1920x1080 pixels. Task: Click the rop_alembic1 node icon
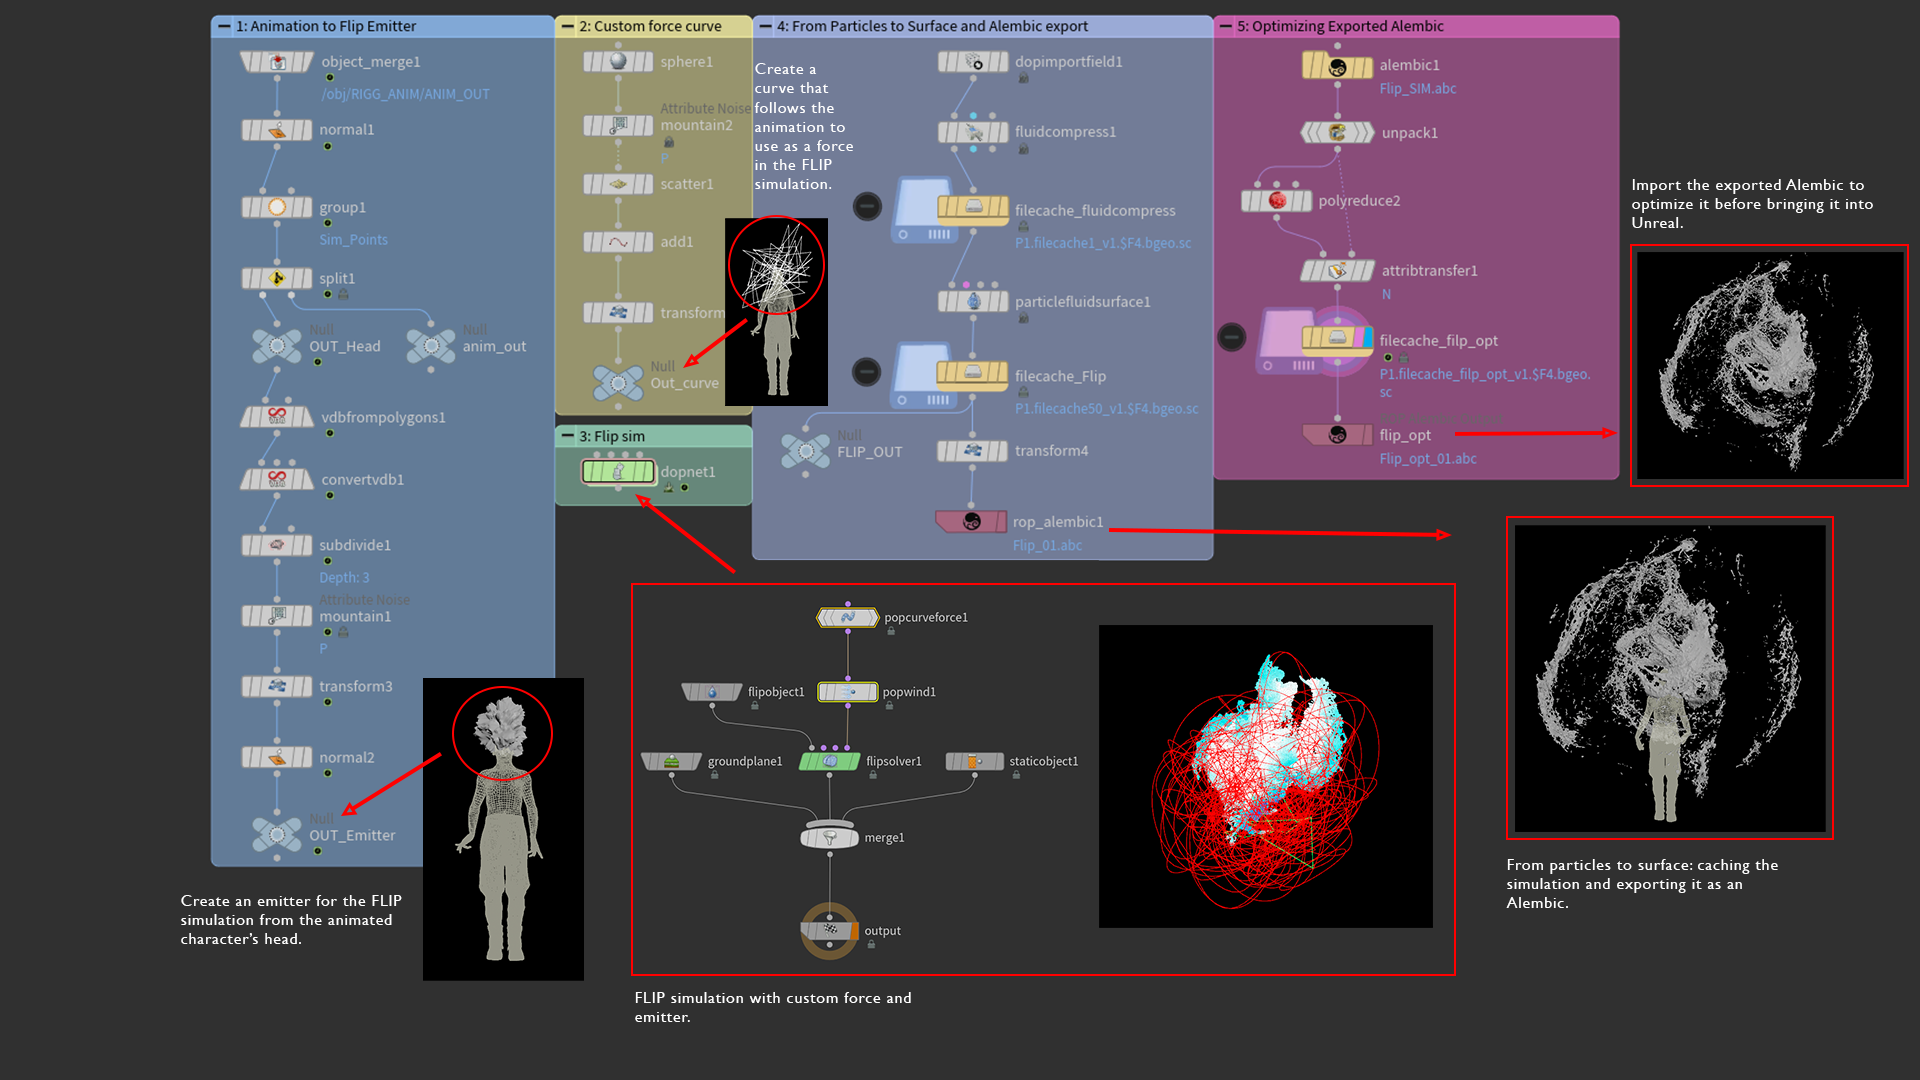[971, 522]
